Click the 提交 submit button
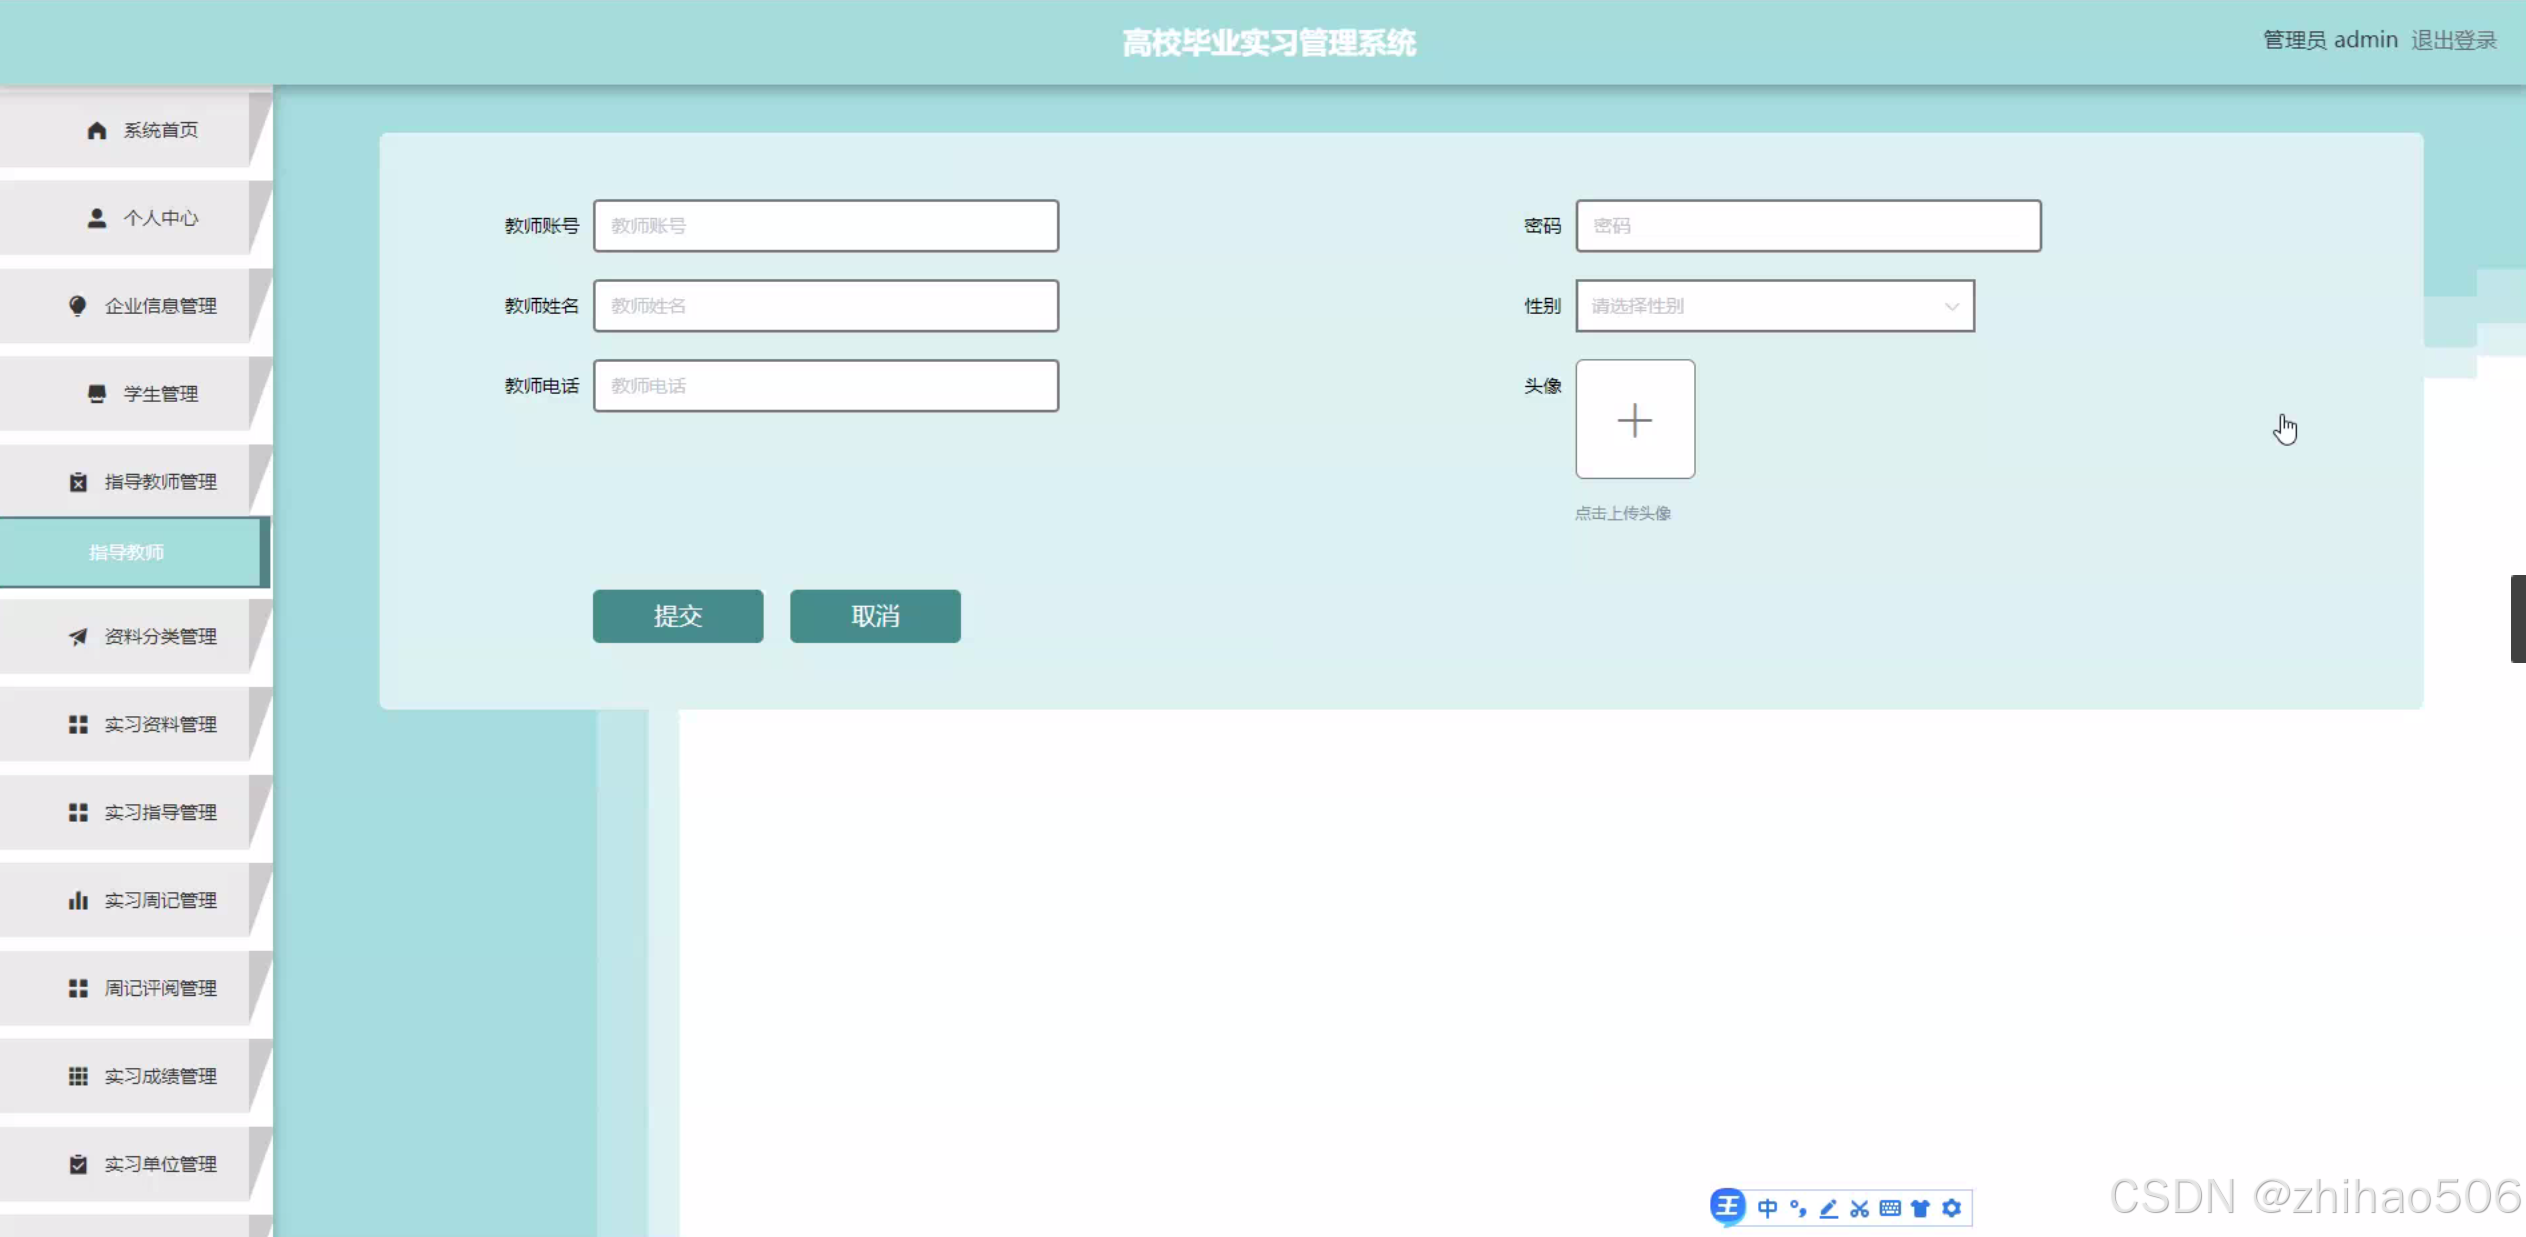 [677, 616]
